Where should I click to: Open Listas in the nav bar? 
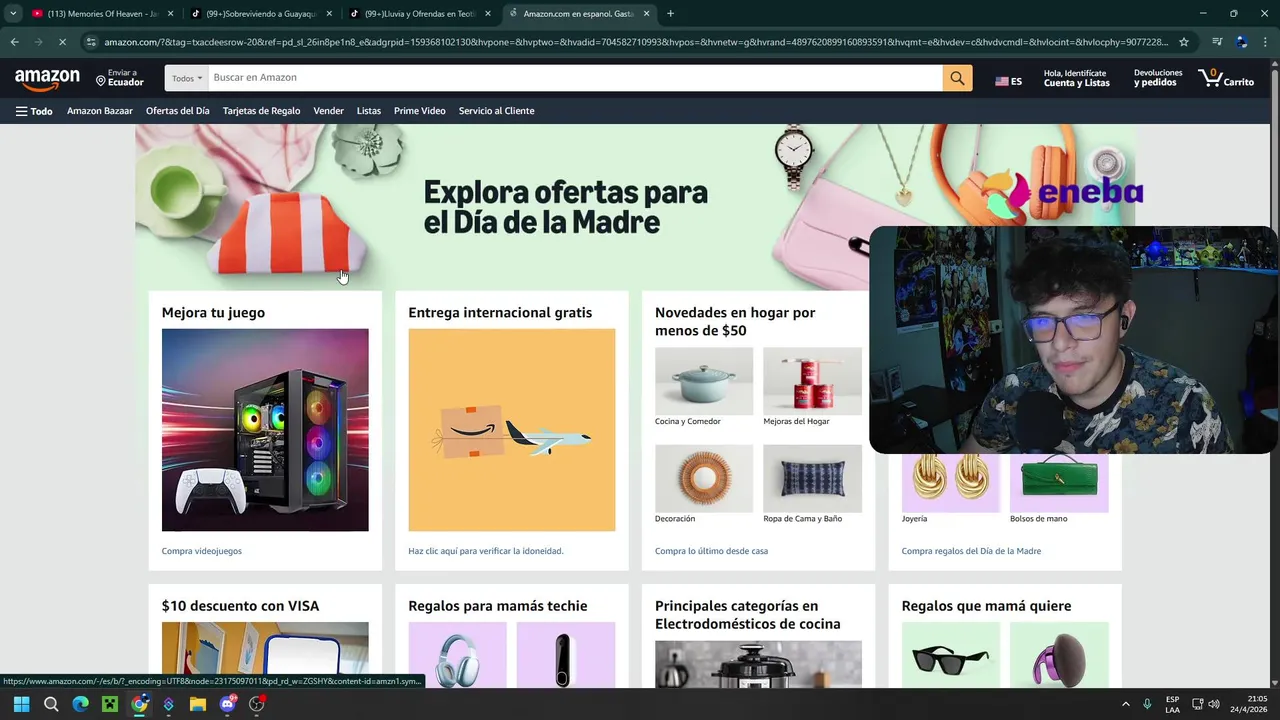pyautogui.click(x=369, y=111)
